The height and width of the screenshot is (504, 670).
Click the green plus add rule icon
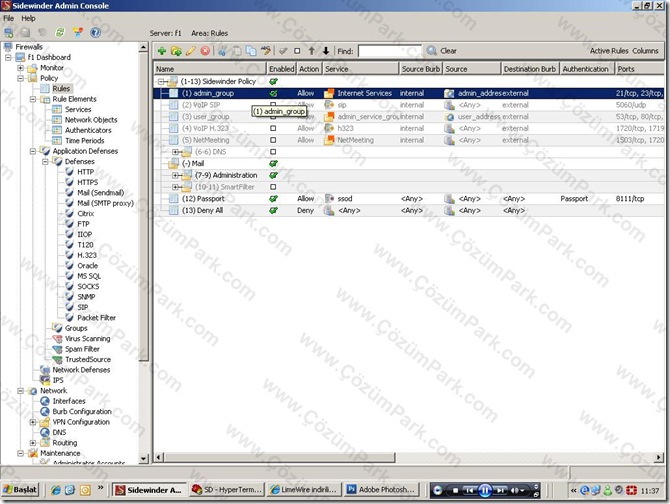click(x=162, y=51)
